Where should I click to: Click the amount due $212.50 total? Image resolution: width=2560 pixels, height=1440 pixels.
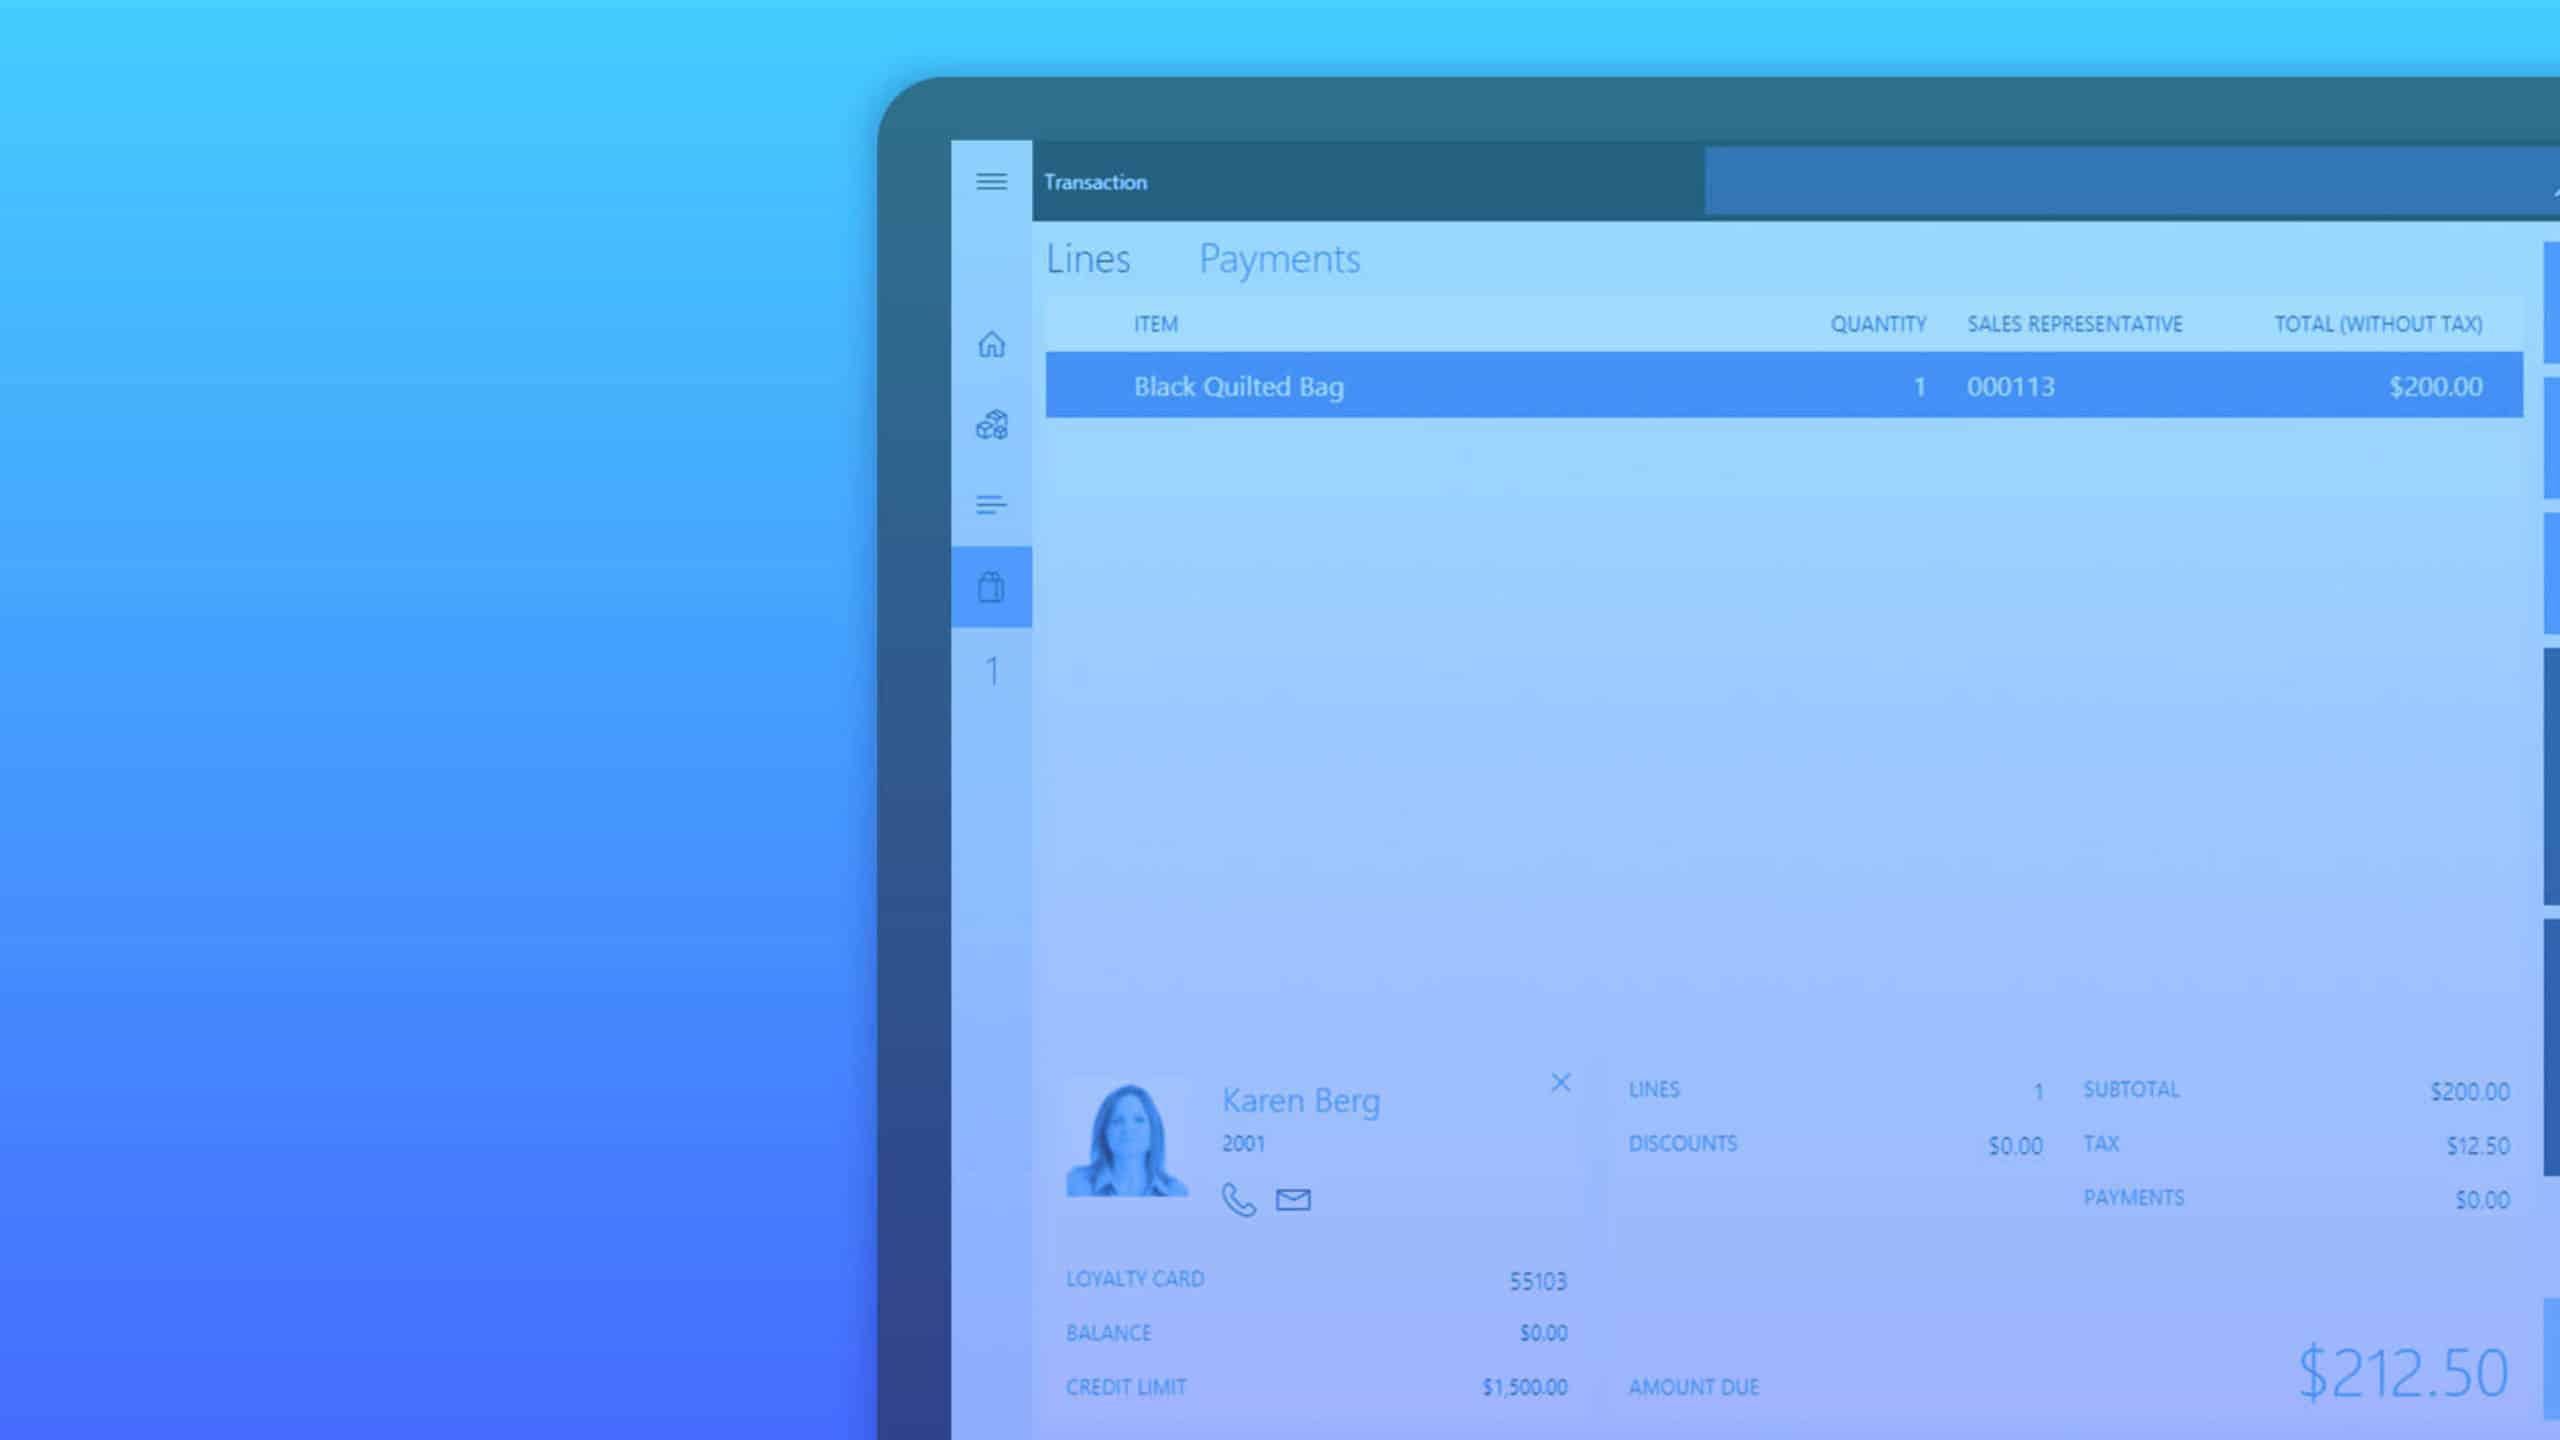click(2400, 1370)
